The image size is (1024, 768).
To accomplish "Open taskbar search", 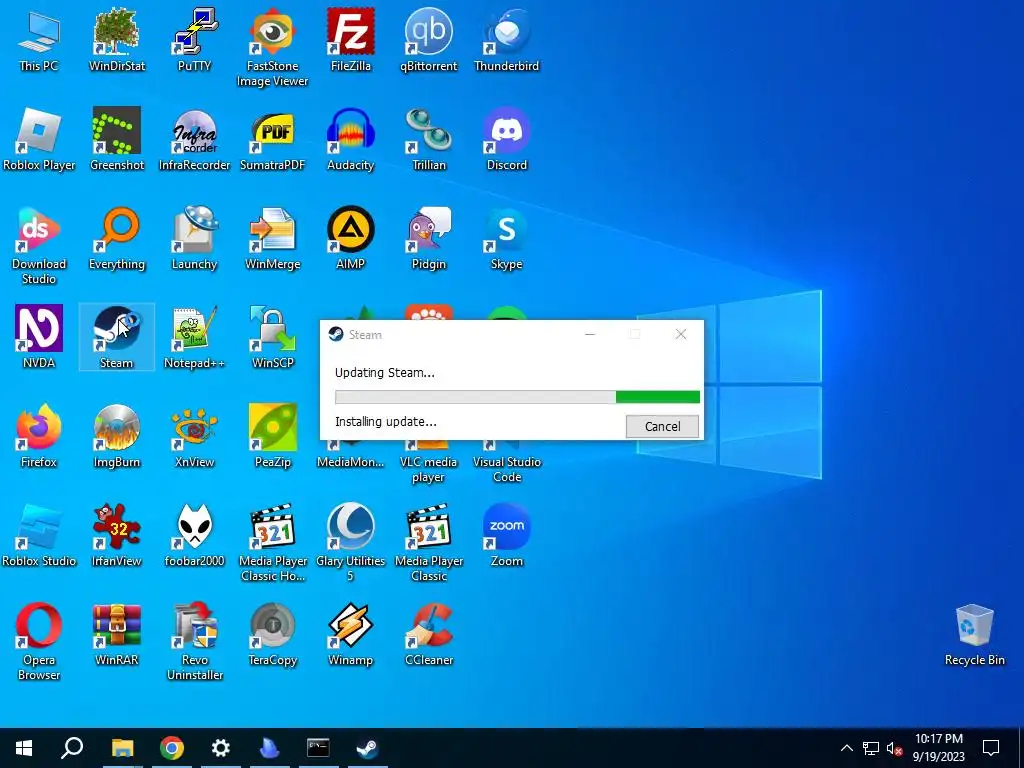I will click(x=72, y=748).
